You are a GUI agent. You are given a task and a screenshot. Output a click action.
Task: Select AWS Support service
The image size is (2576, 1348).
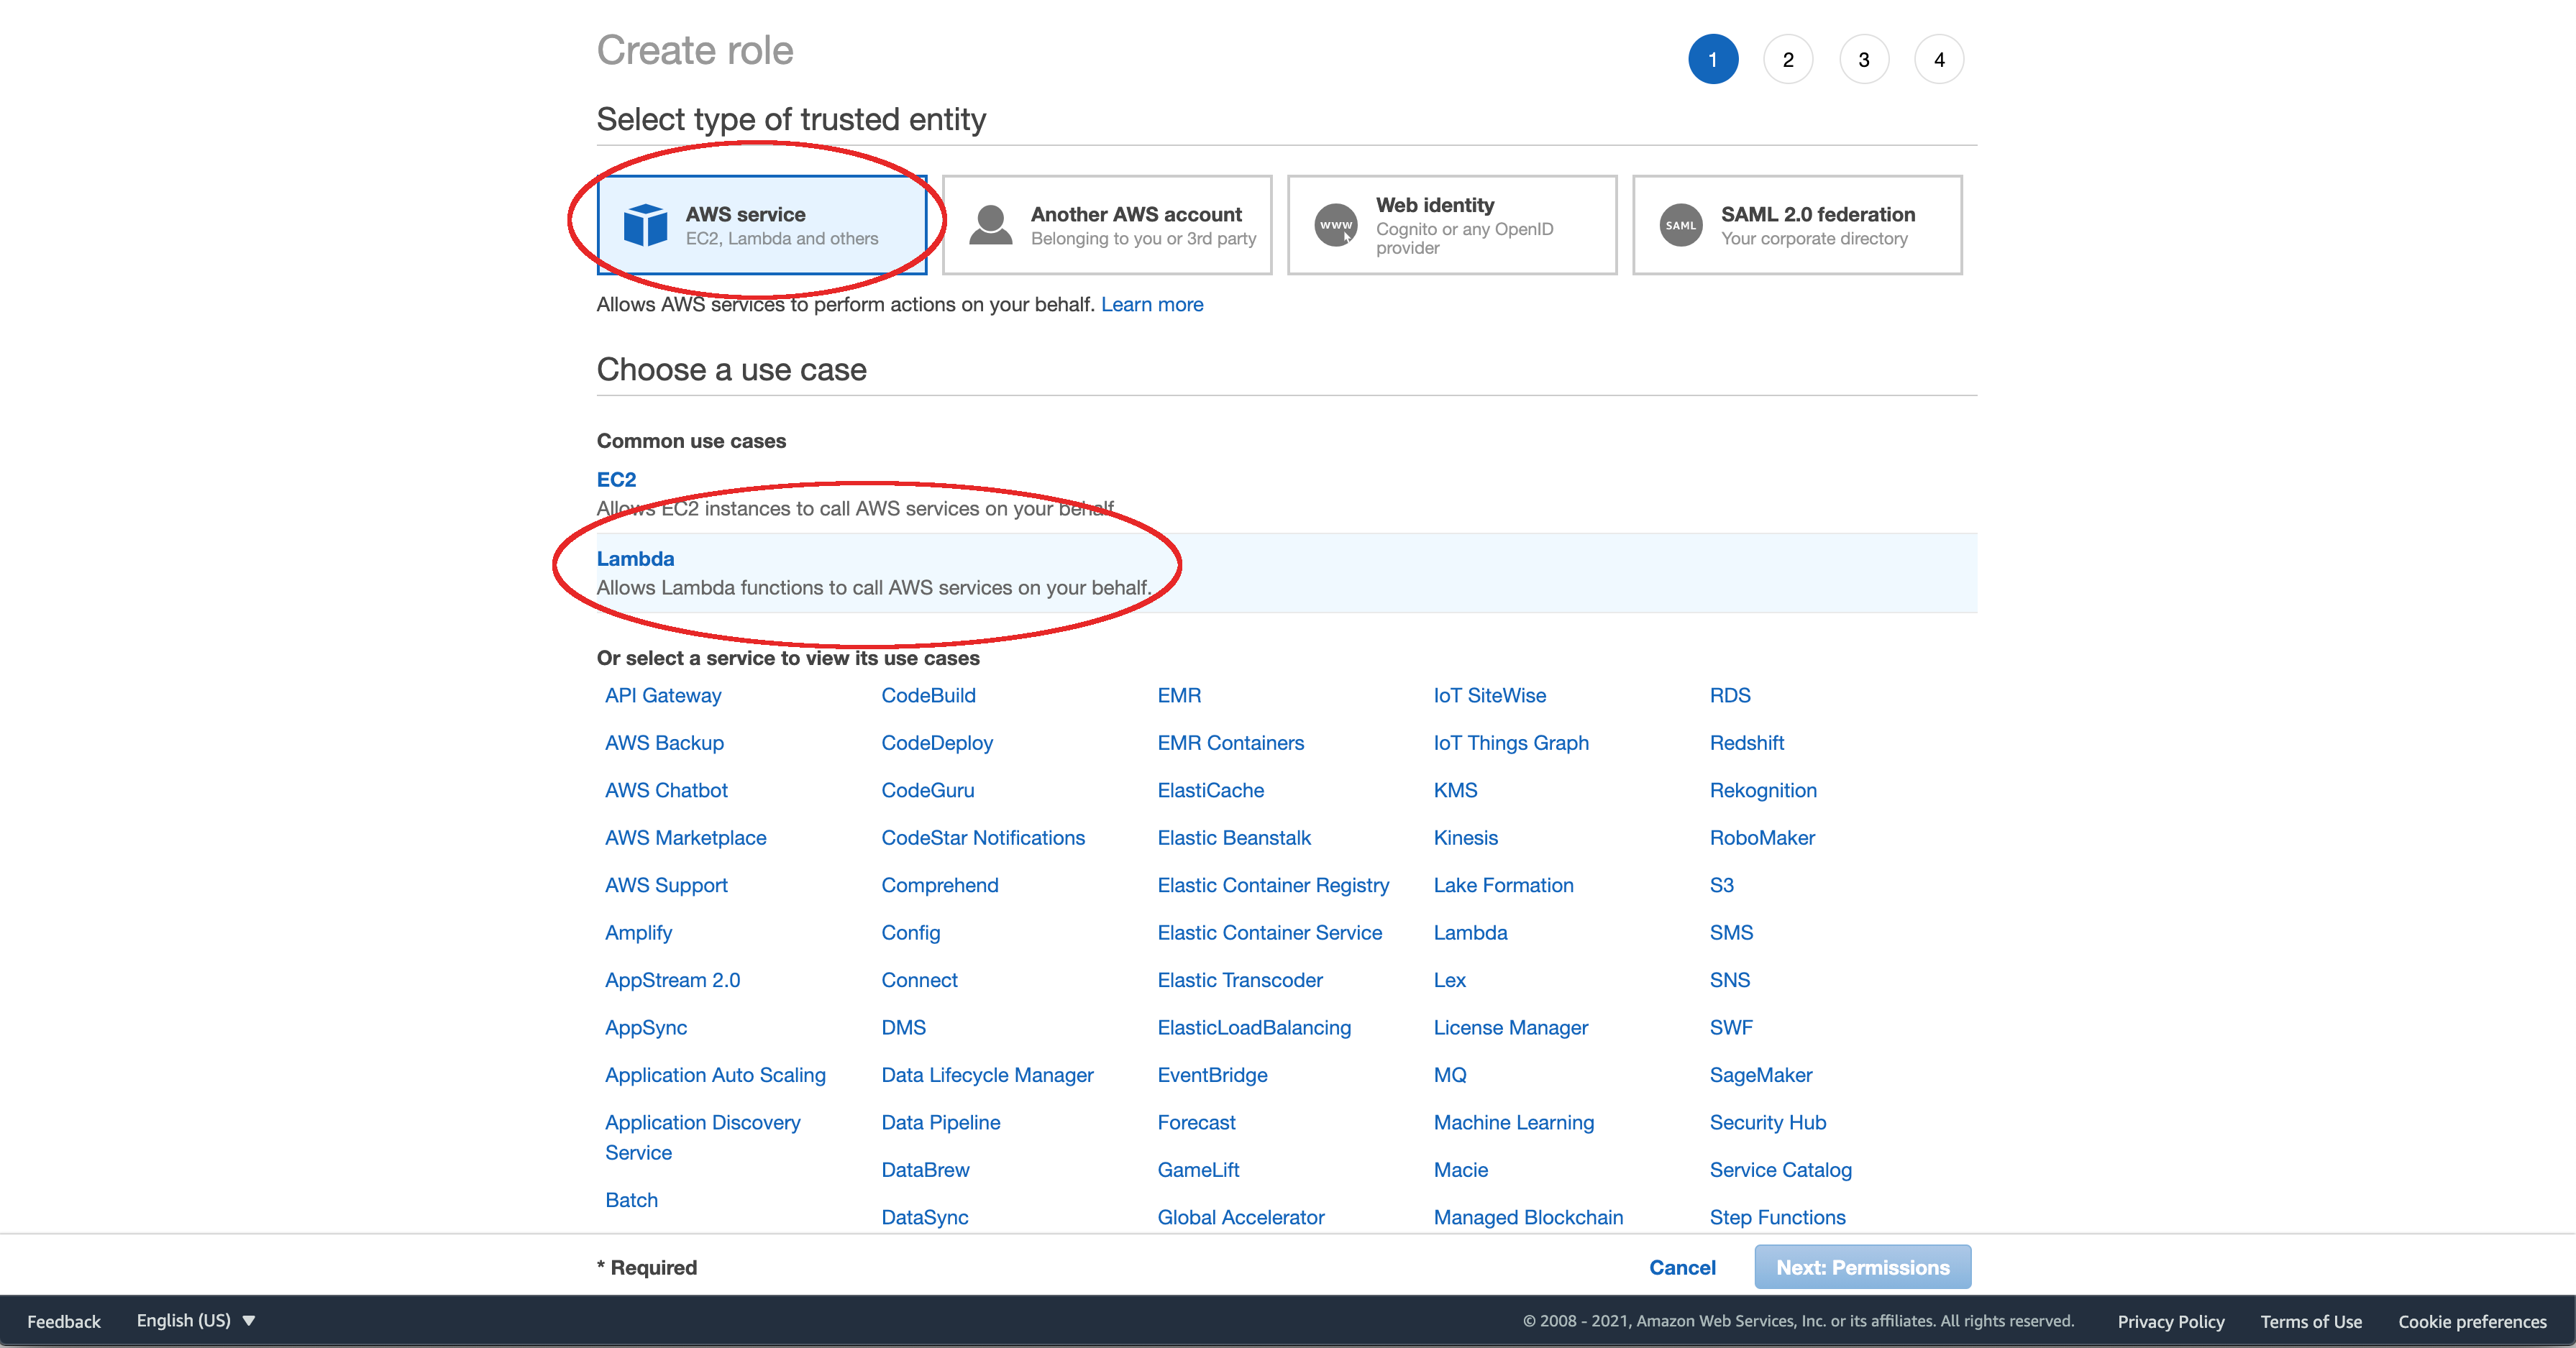coord(666,885)
